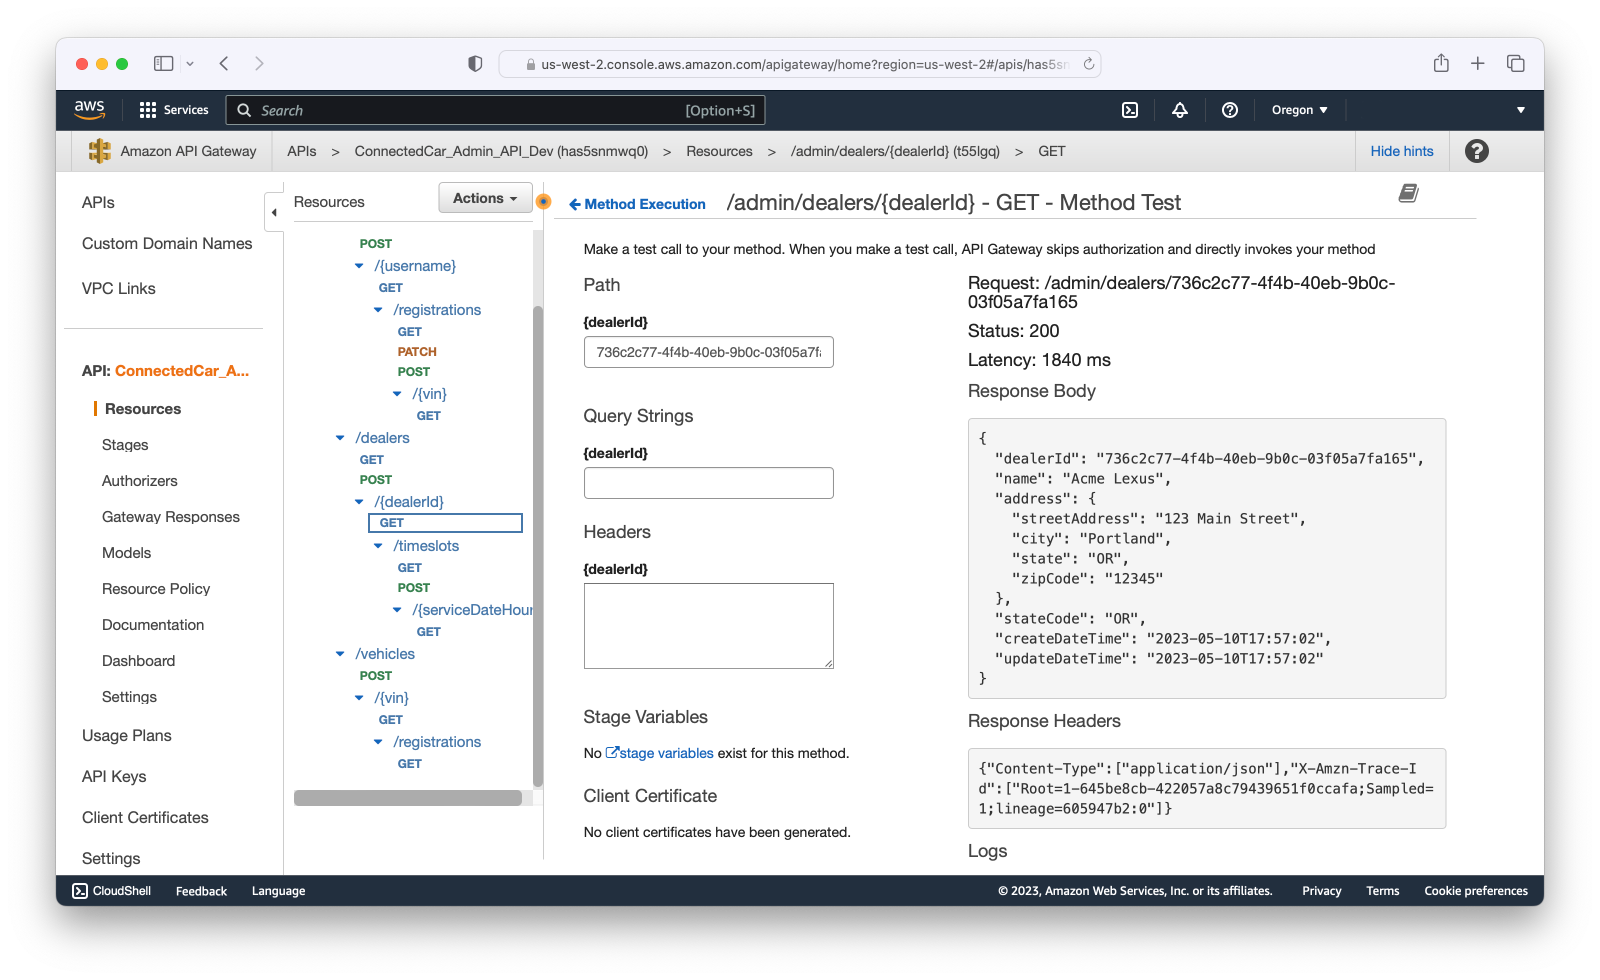
Task: Open the Actions dropdown
Action: (485, 198)
